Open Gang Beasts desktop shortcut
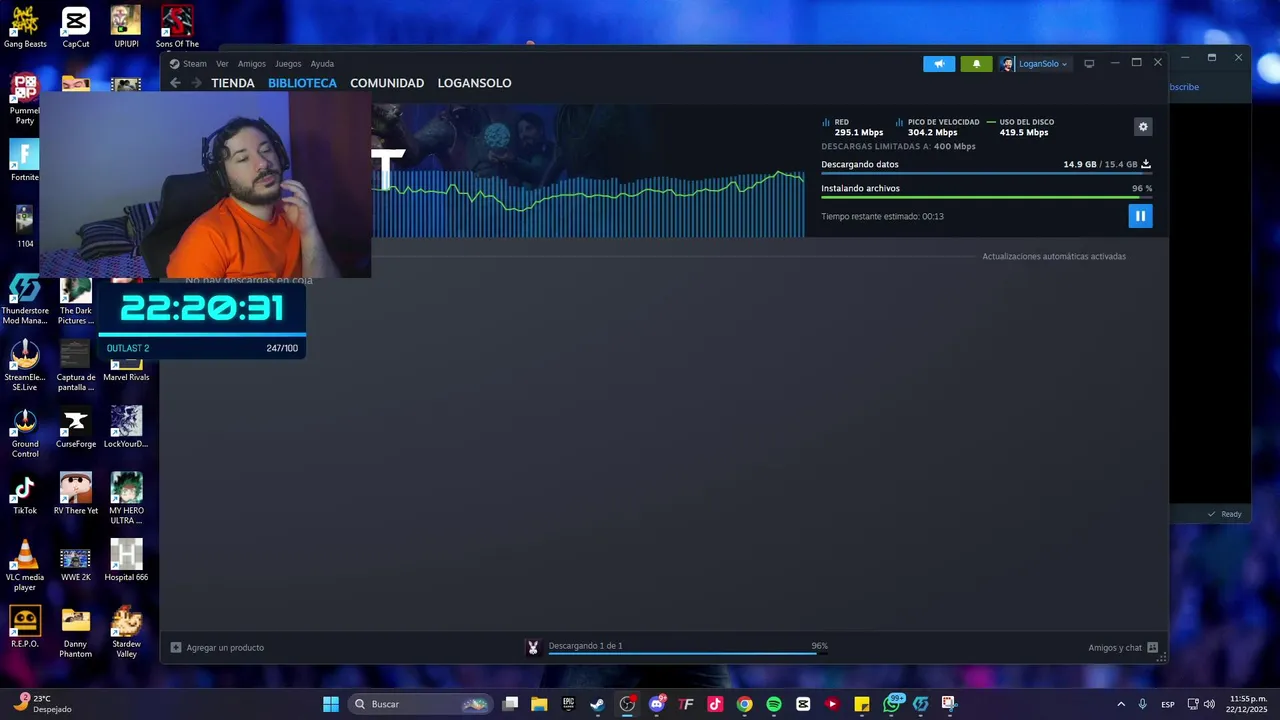This screenshot has height=720, width=1280. tap(25, 27)
